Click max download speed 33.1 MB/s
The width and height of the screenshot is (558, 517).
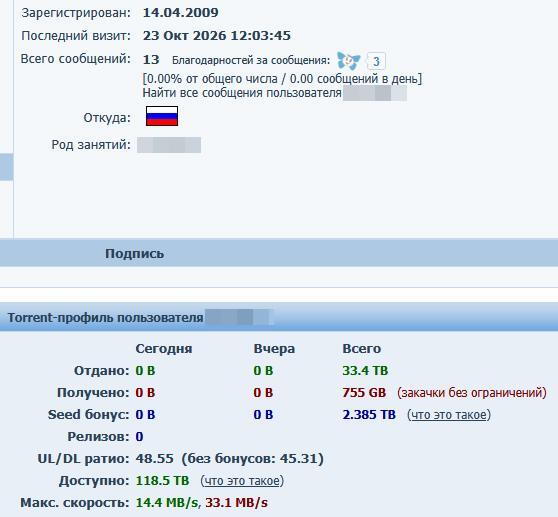pos(236,503)
